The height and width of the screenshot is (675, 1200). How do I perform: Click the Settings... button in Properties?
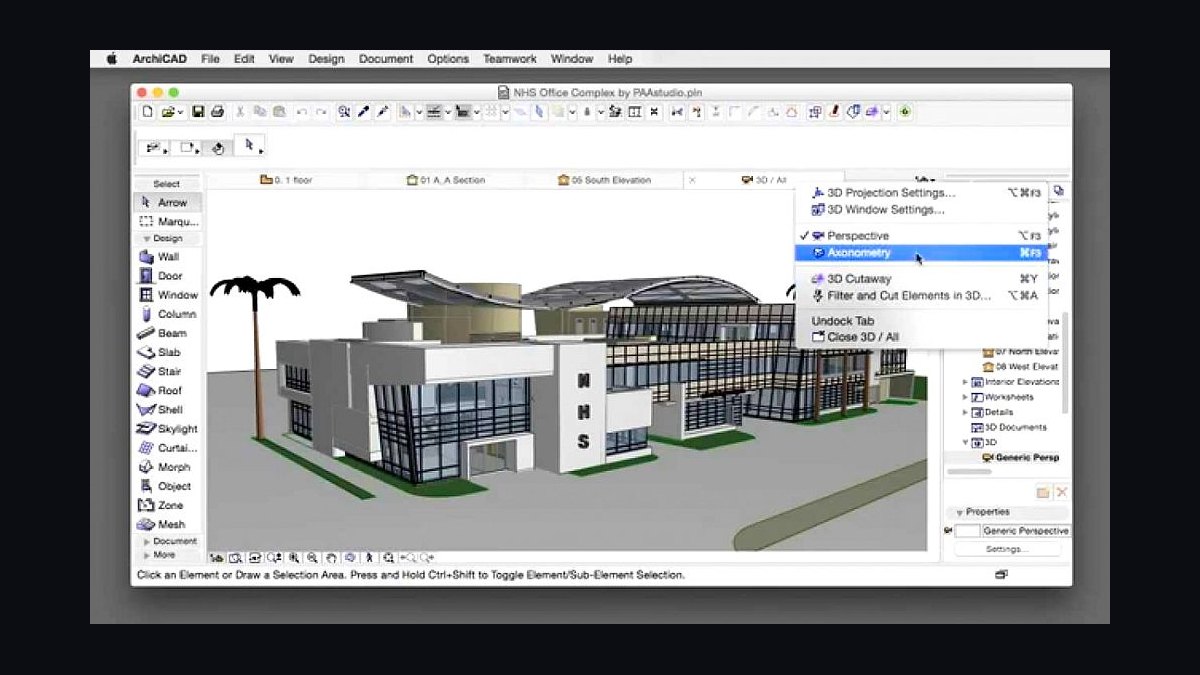[x=1007, y=549]
